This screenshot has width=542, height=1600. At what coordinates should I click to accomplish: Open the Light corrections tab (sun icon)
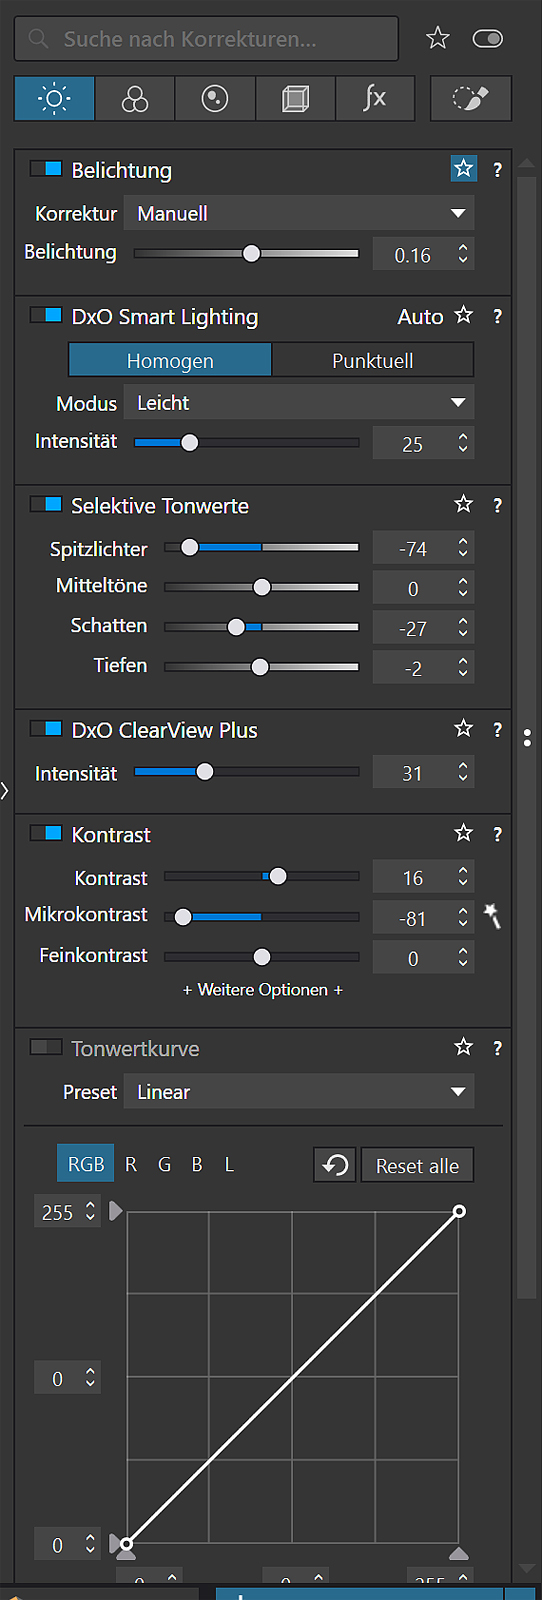click(54, 98)
